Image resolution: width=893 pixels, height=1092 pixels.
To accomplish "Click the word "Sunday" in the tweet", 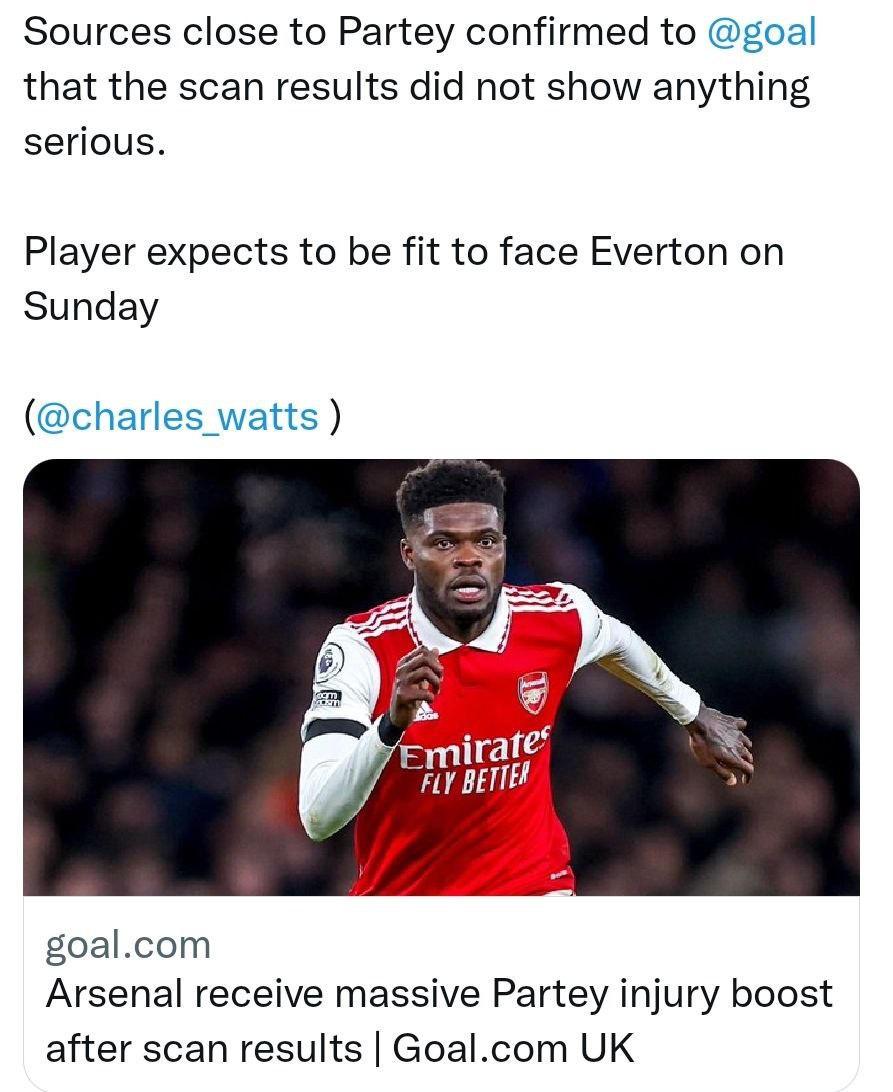I will [x=91, y=306].
